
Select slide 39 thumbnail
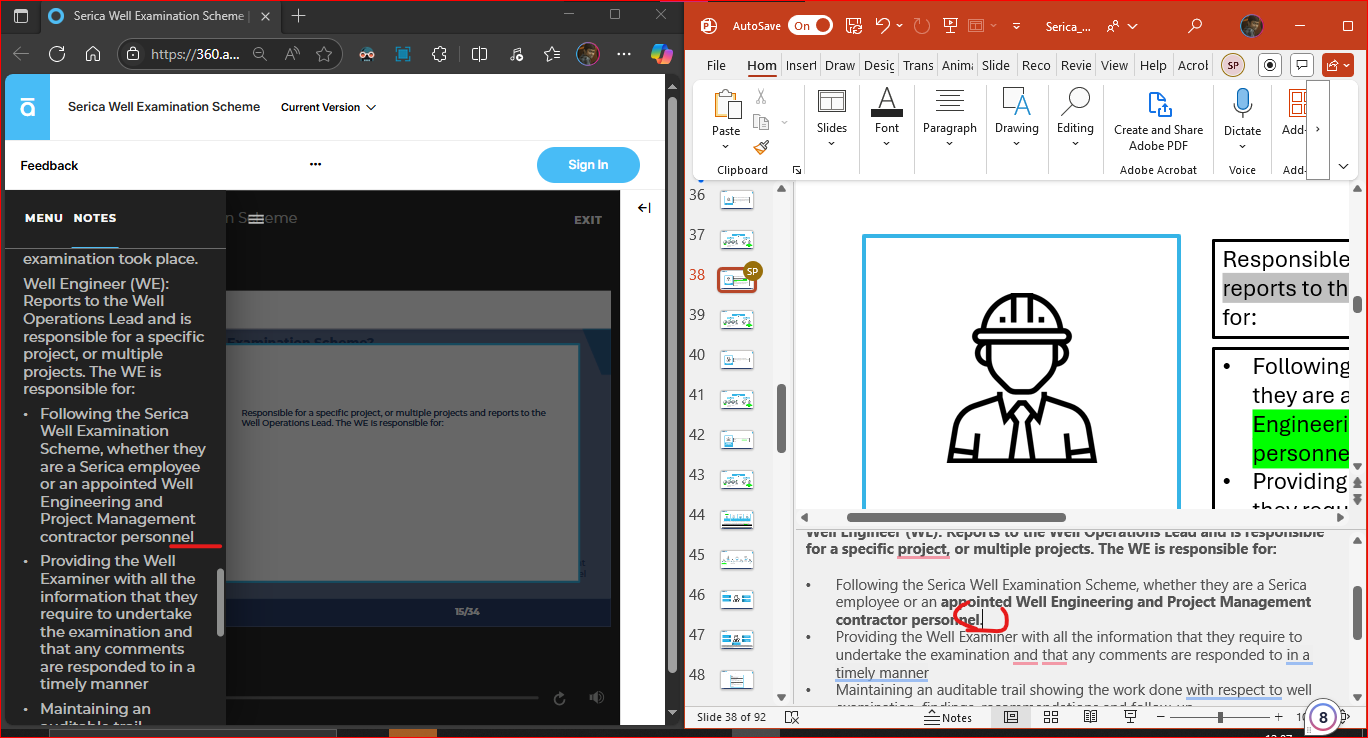[x=737, y=320]
